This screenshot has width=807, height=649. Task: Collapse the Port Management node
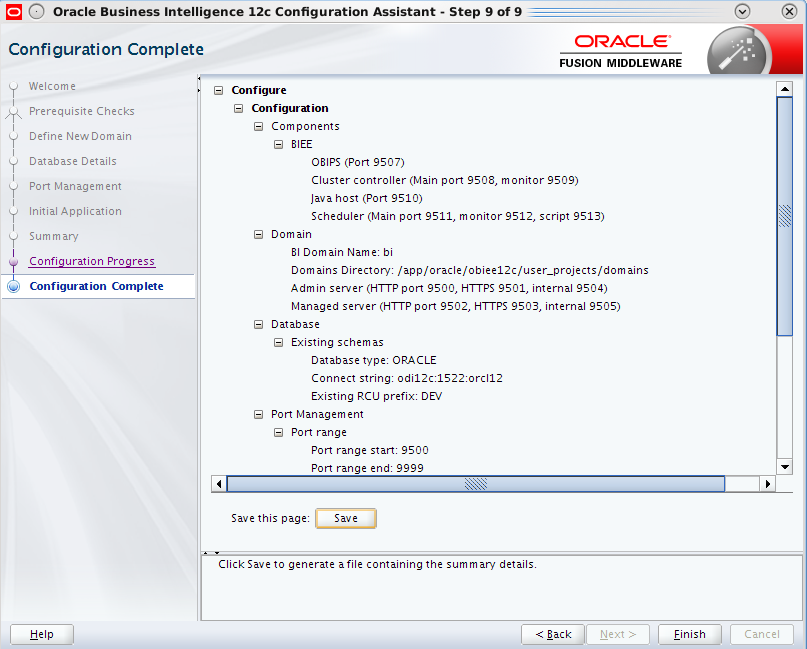click(258, 415)
